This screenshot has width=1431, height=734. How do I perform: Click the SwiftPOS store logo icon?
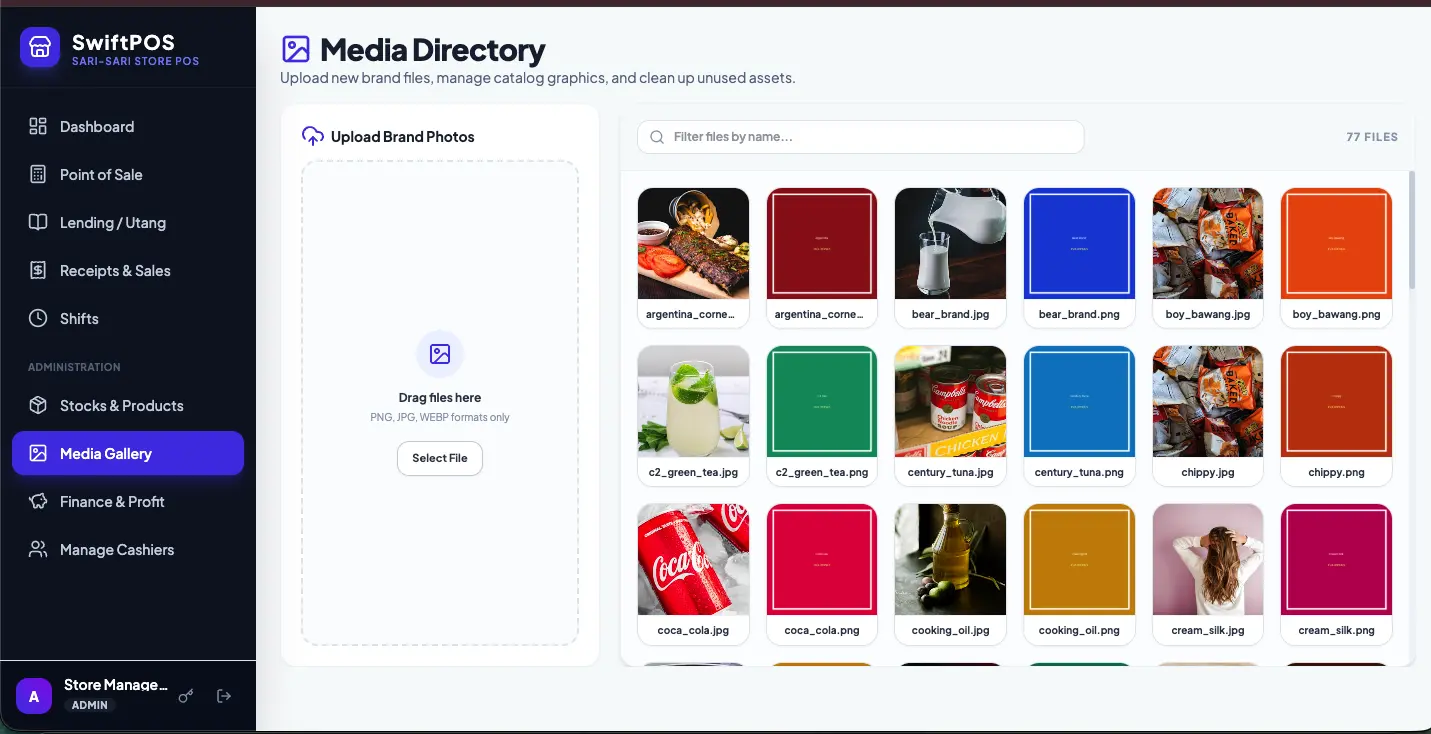[x=40, y=47]
